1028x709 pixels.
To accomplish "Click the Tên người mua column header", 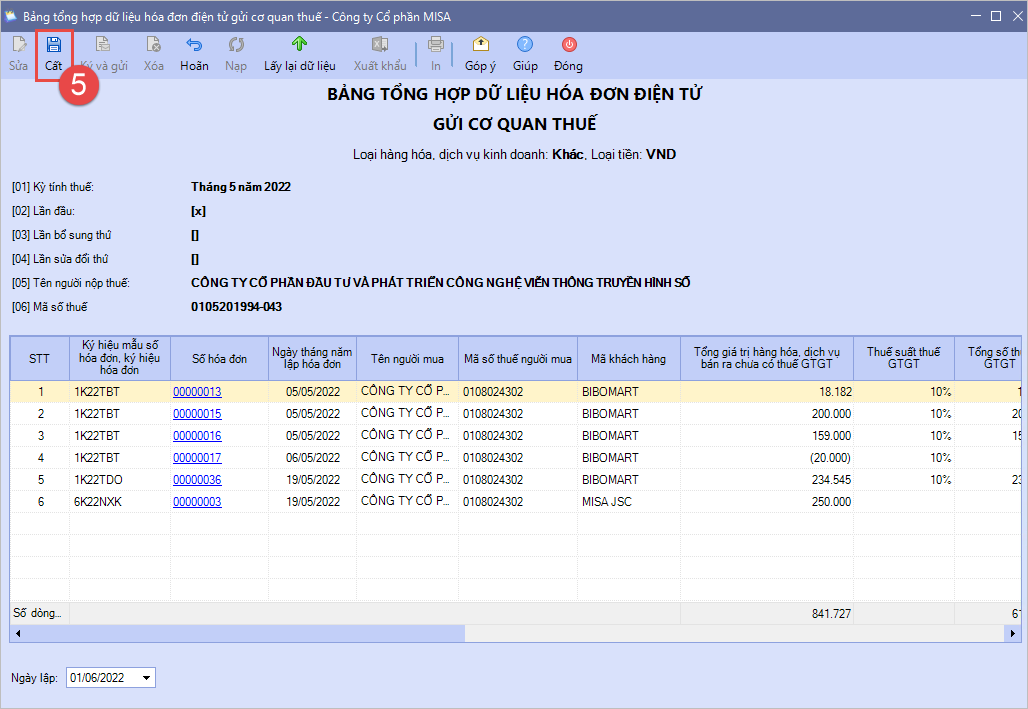I will 407,359.
